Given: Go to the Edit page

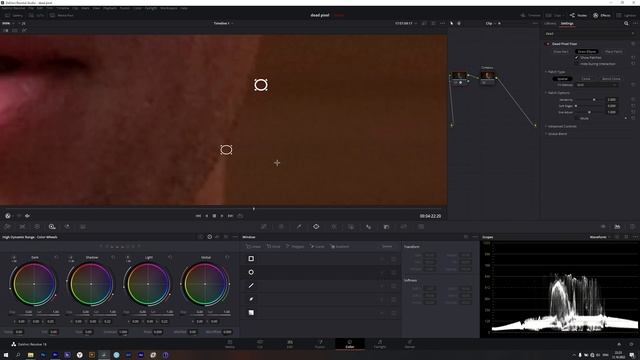Looking at the screenshot, I should pos(290,344).
